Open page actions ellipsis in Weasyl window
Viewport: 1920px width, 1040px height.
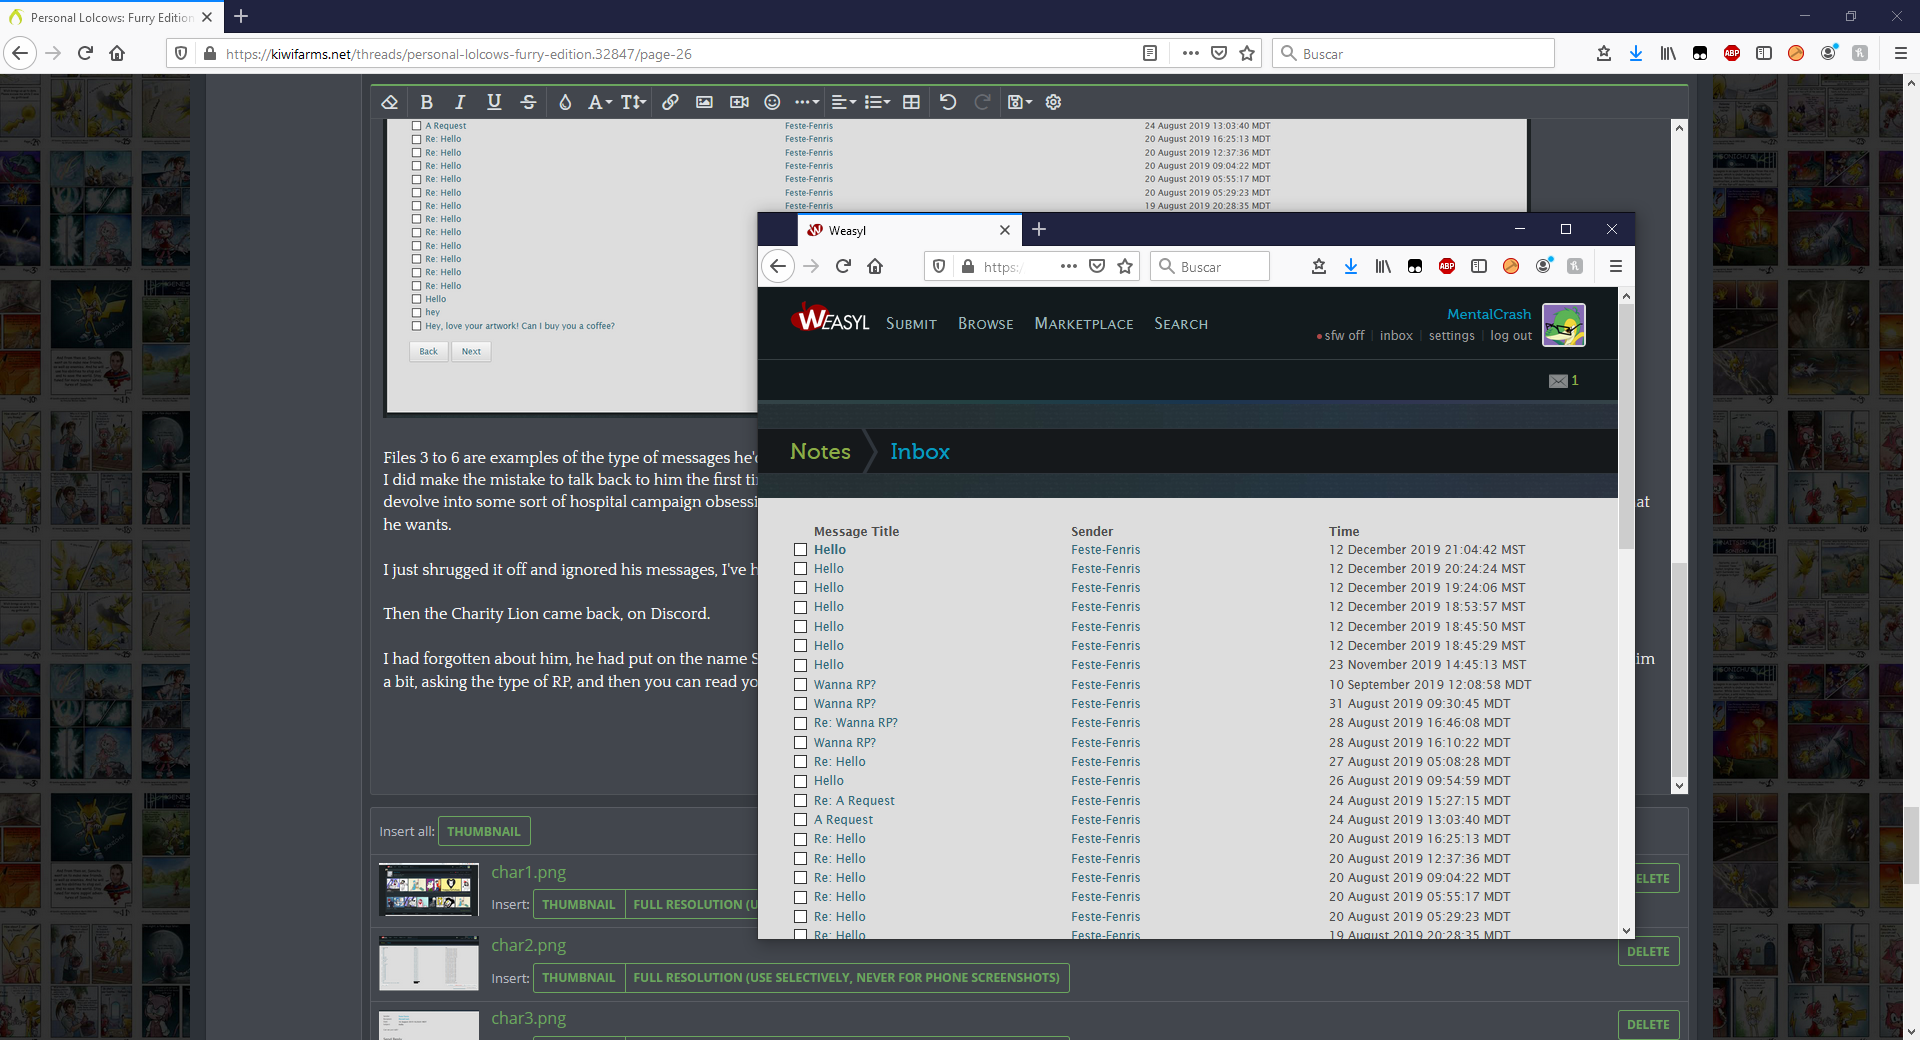1068,266
